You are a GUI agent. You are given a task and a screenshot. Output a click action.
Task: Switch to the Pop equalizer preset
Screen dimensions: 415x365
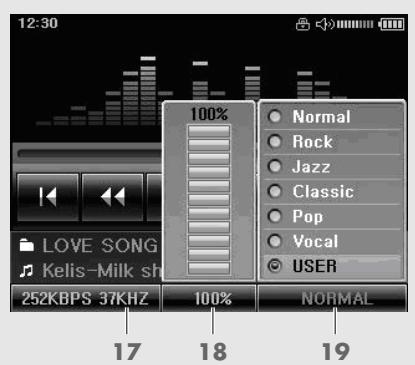point(333,217)
